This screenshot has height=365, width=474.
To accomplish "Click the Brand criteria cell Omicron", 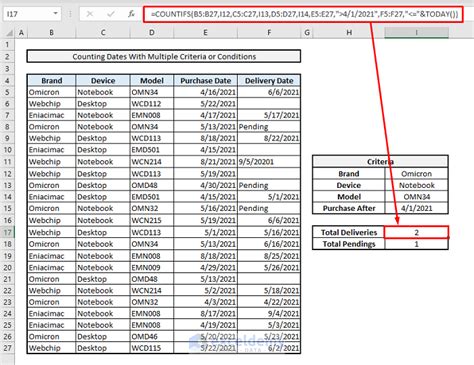I will pyautogui.click(x=416, y=174).
